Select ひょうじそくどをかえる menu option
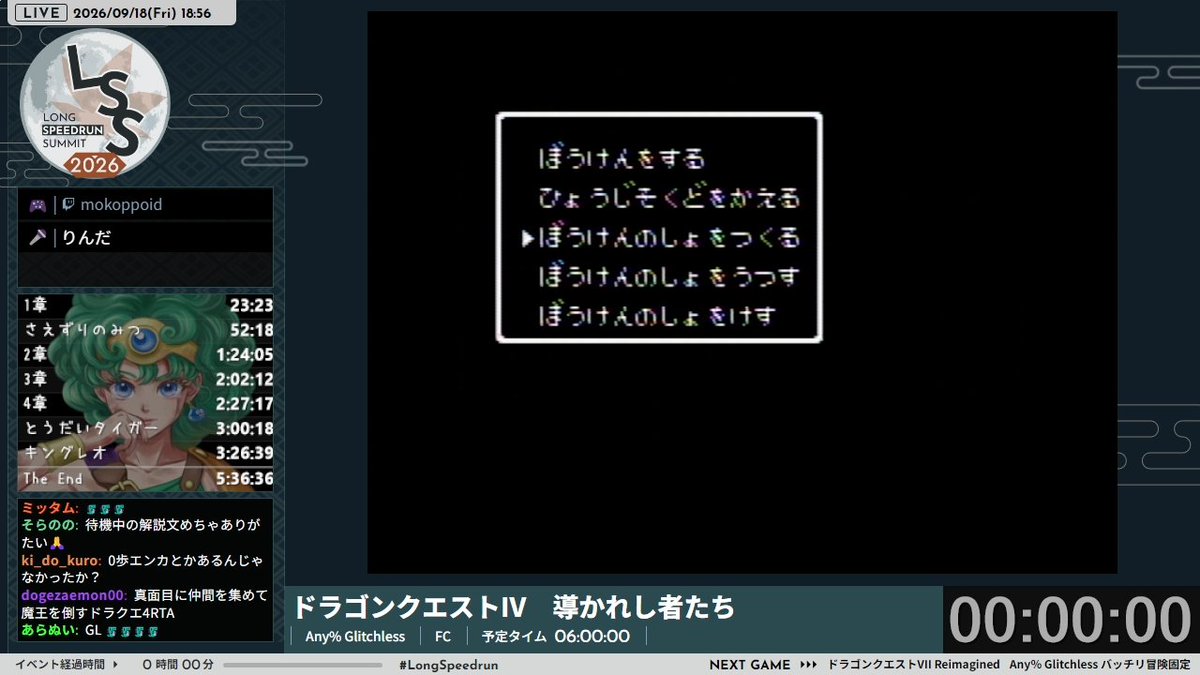Image resolution: width=1200 pixels, height=675 pixels. pyautogui.click(x=670, y=198)
